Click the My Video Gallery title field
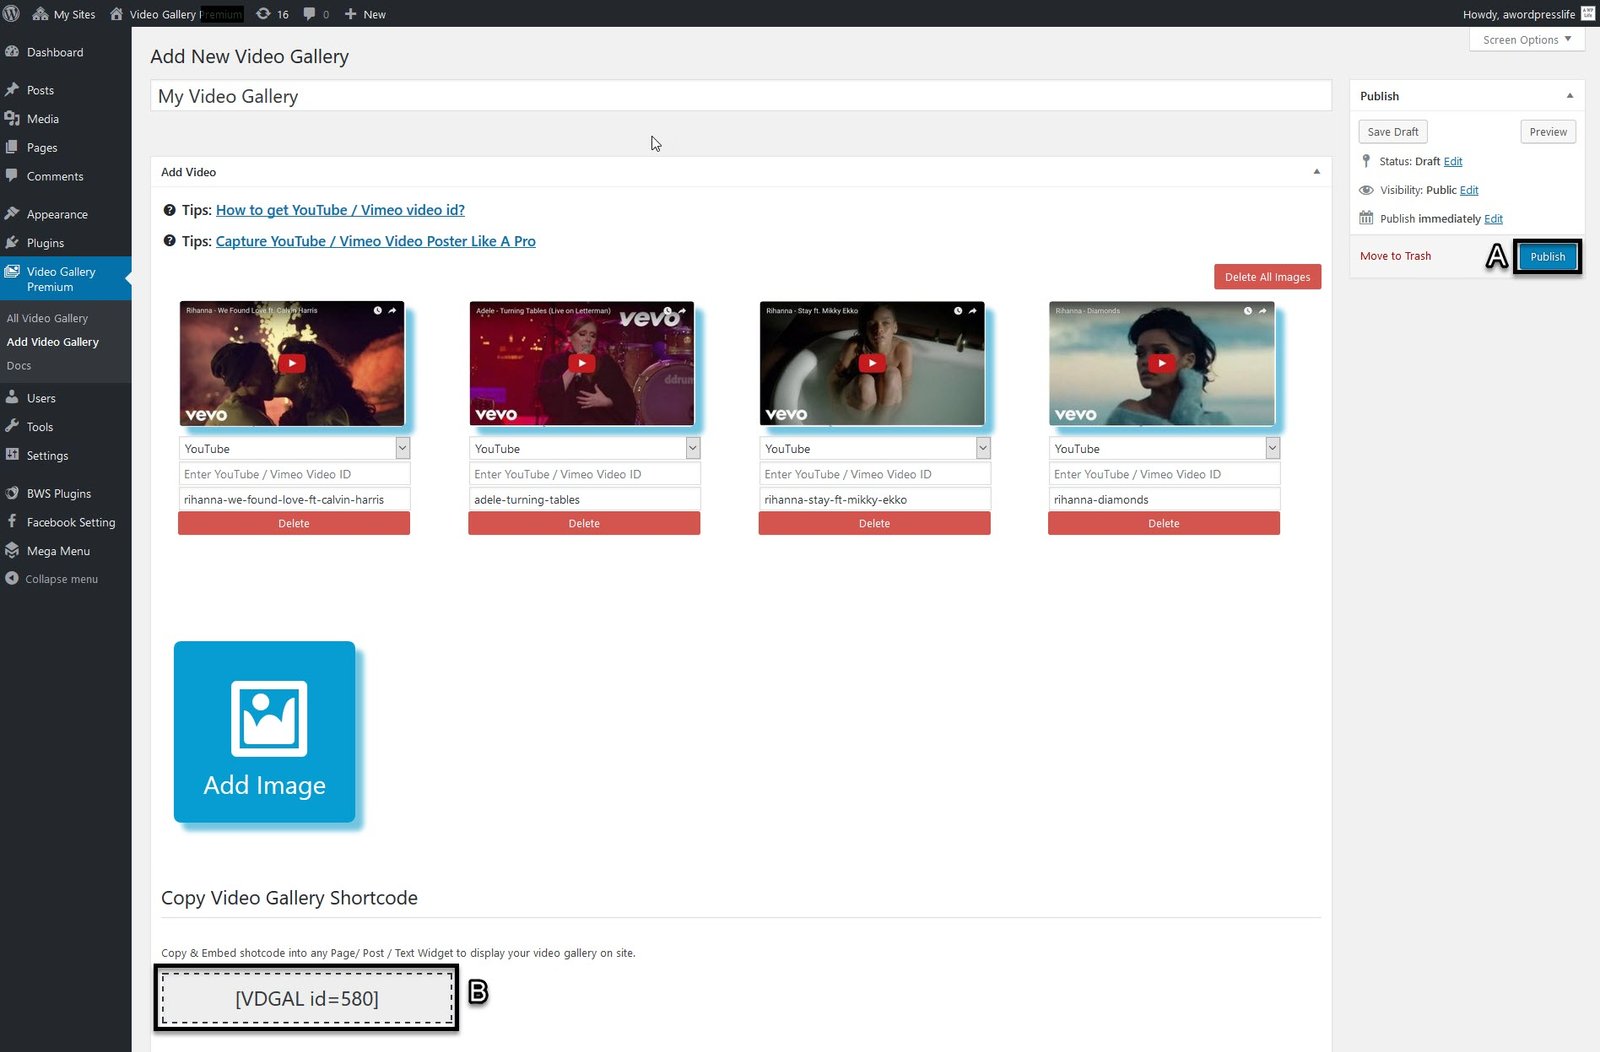The width and height of the screenshot is (1600, 1052). click(x=740, y=96)
